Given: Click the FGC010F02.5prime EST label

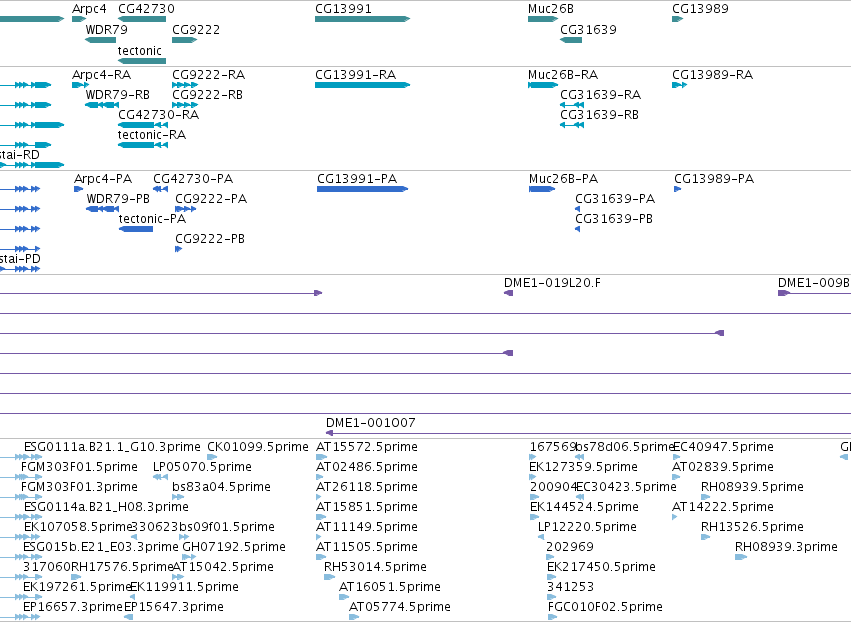Looking at the screenshot, I should point(605,607).
